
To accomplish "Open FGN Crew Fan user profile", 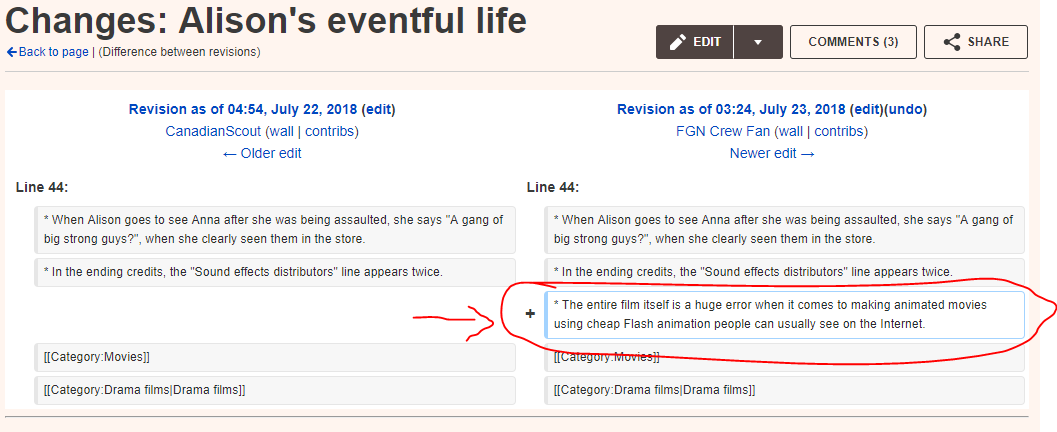I will click(x=723, y=131).
